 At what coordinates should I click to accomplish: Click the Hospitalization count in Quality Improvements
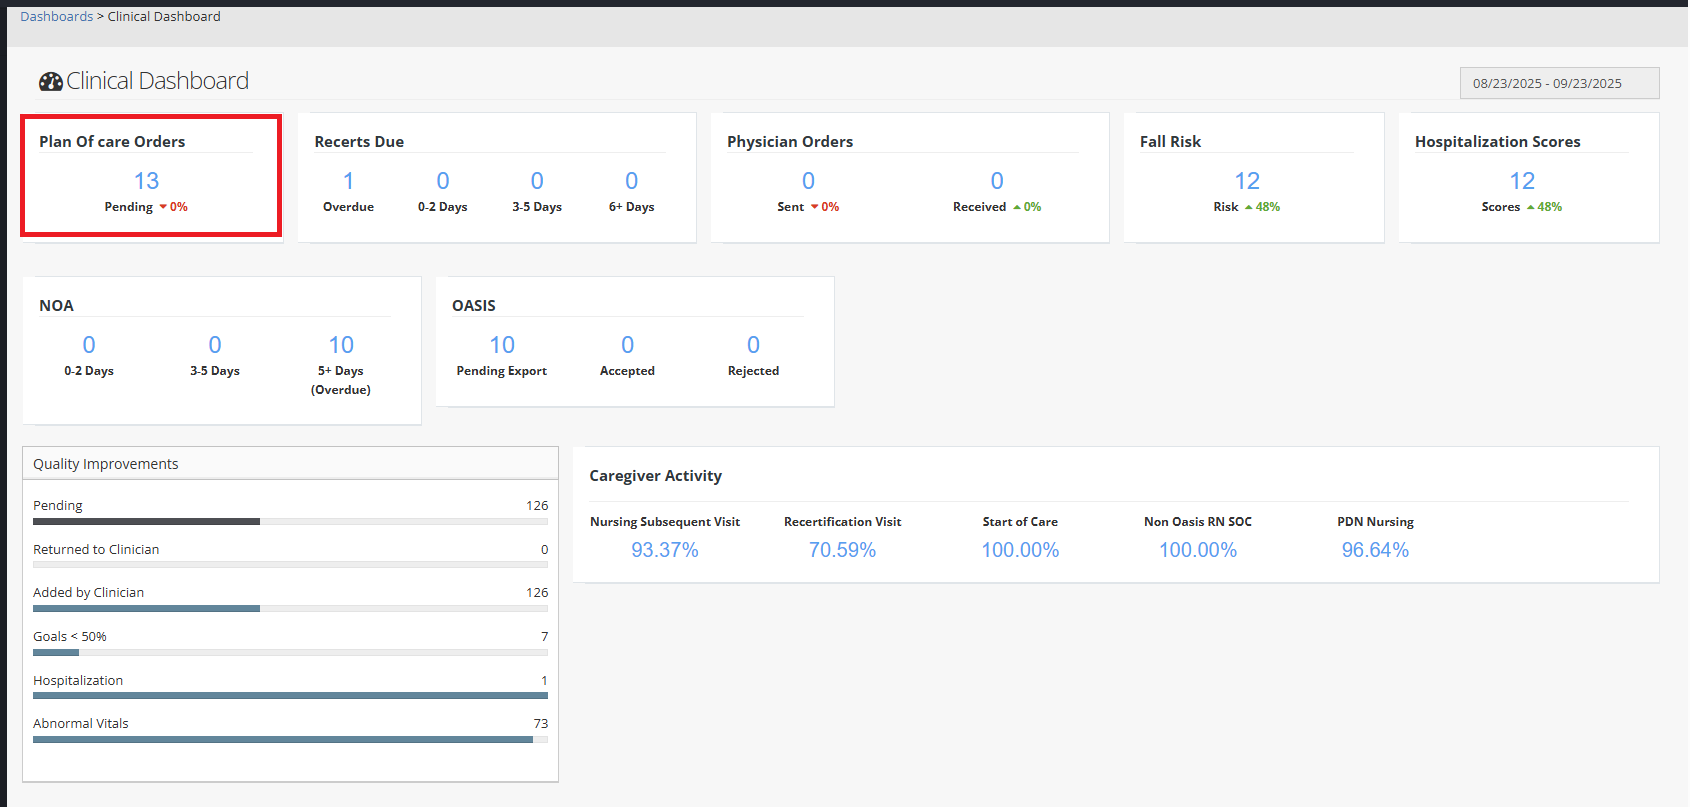point(544,681)
